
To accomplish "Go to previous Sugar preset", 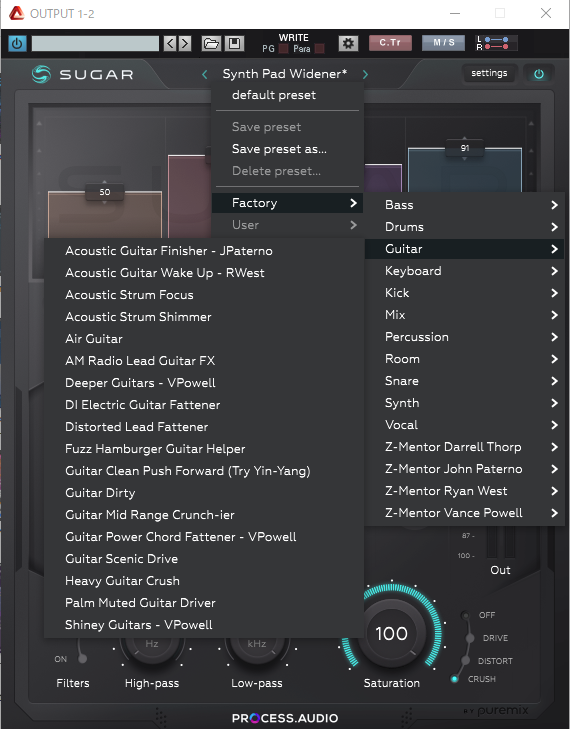I will click(205, 74).
